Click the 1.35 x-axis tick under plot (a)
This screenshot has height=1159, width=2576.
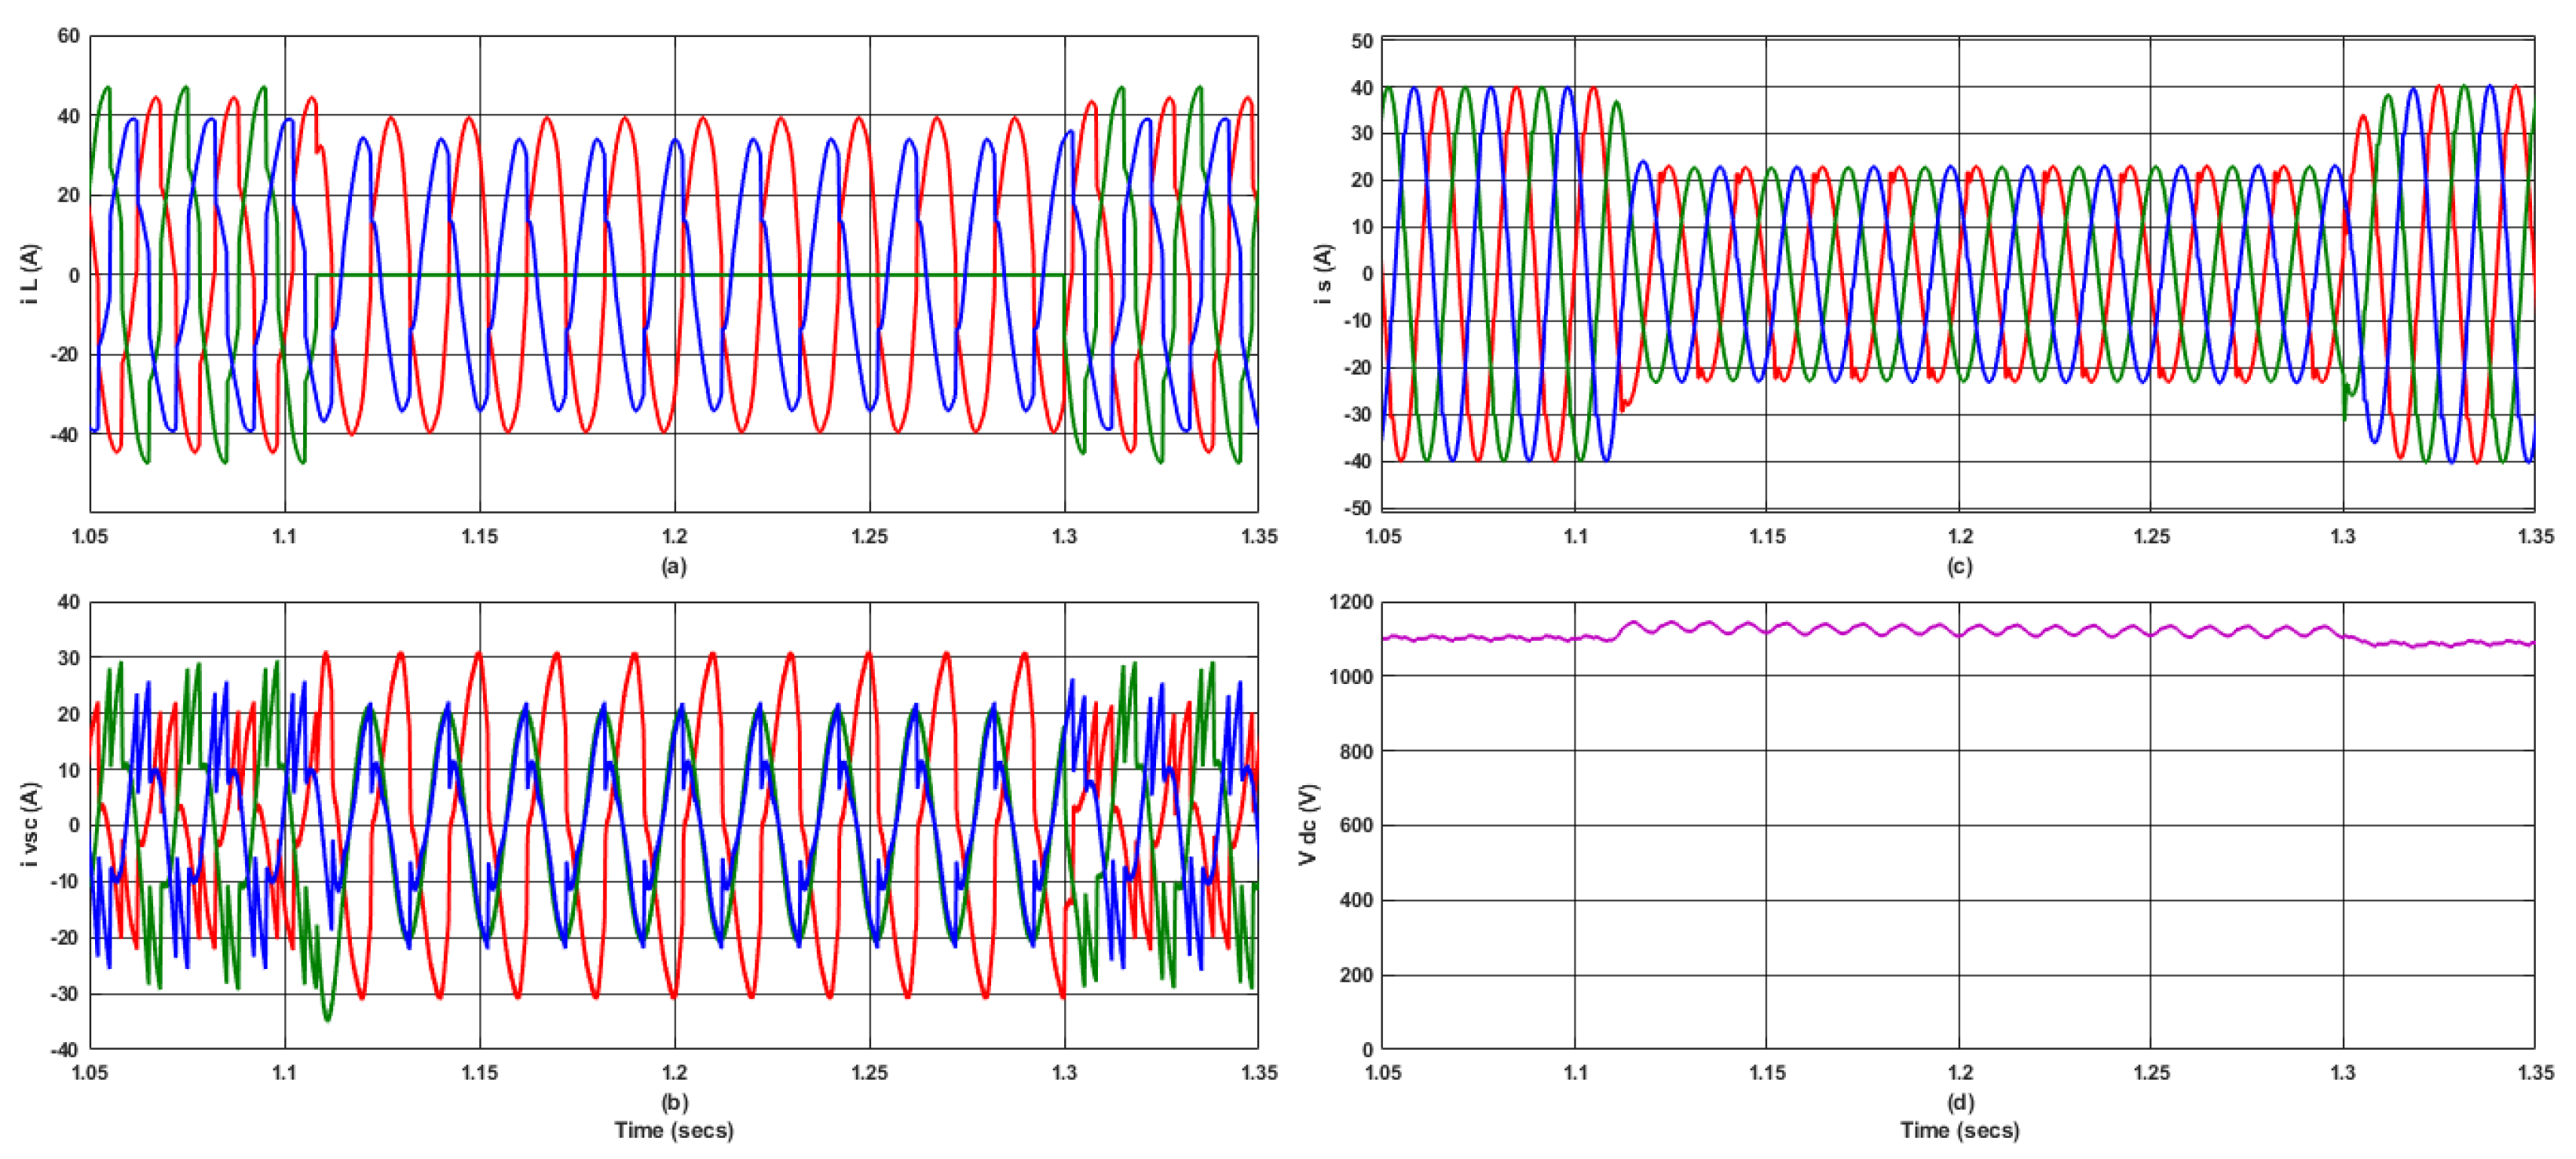(1258, 537)
